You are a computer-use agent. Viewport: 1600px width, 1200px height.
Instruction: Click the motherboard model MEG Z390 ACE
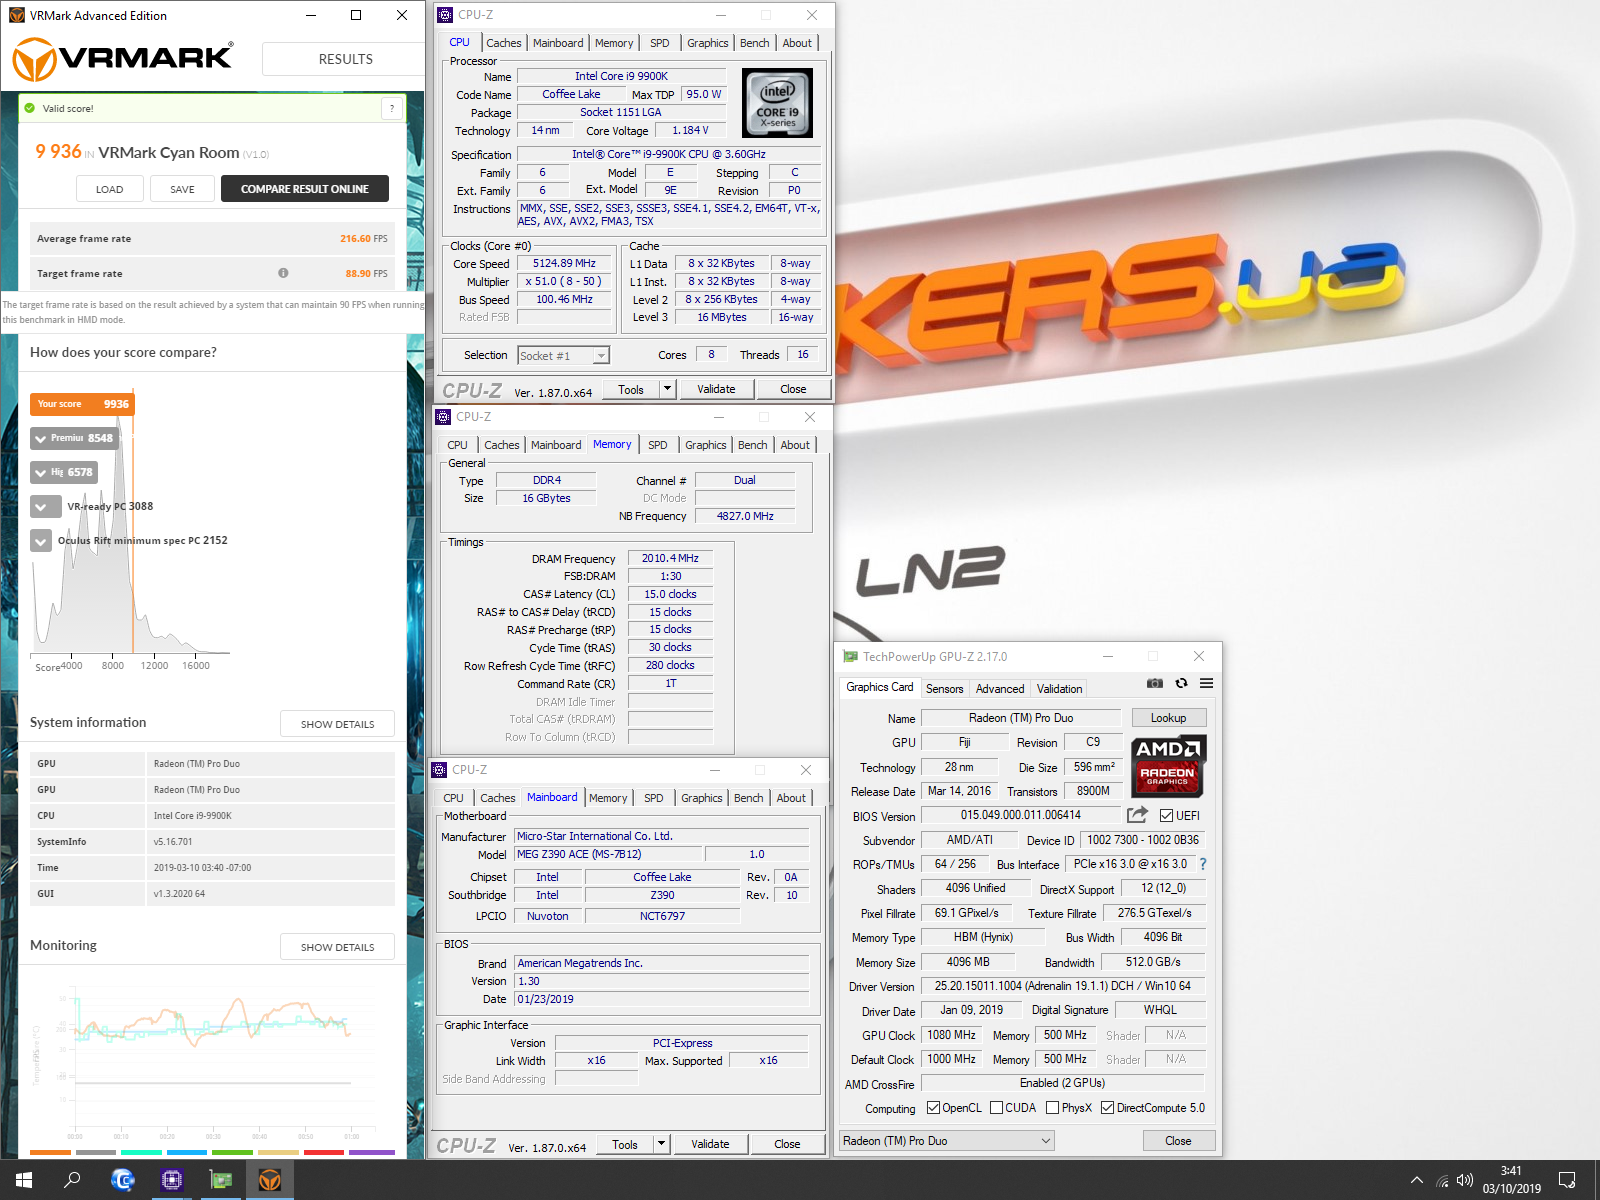609,854
